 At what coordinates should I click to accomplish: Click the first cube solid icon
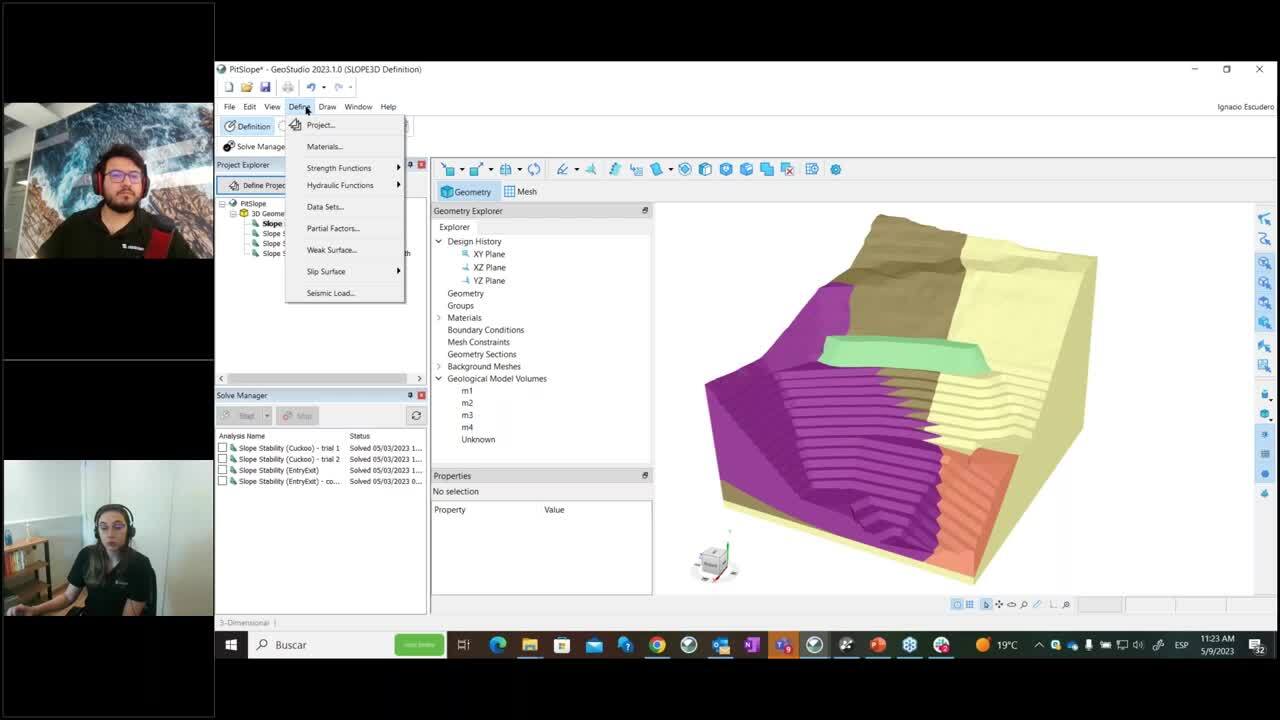tap(706, 169)
